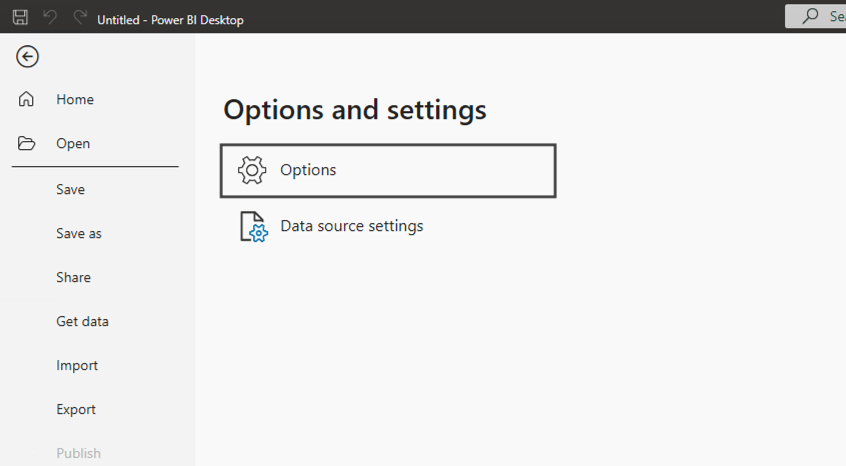Focus the search box in title bar
The image size is (846, 466).
pos(815,16)
